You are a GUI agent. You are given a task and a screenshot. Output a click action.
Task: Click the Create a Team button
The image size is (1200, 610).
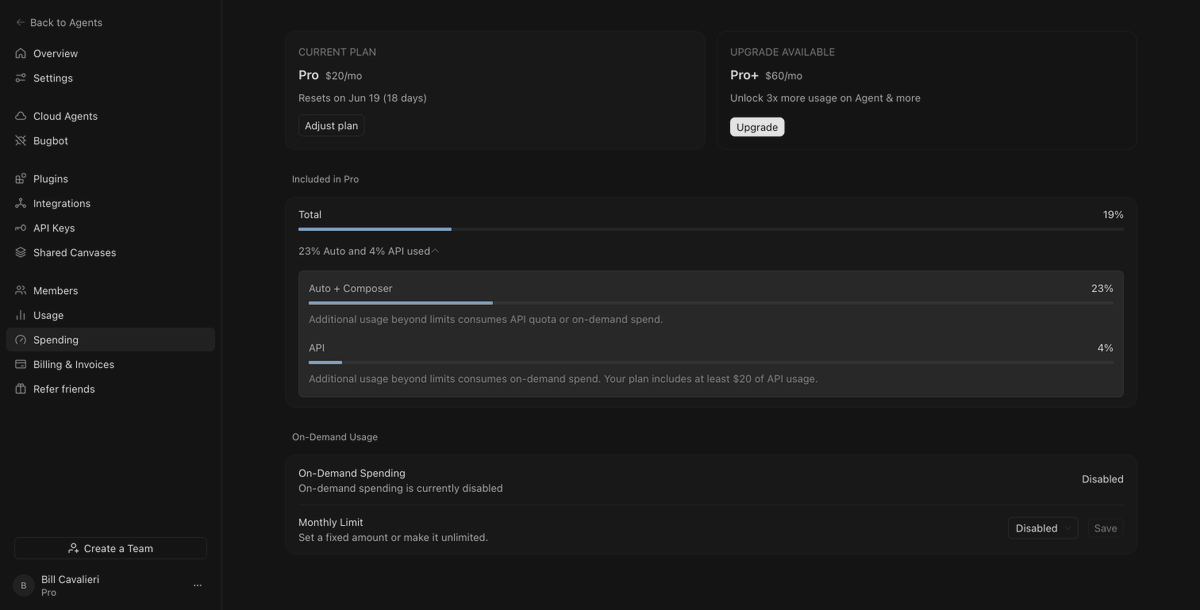coord(110,548)
